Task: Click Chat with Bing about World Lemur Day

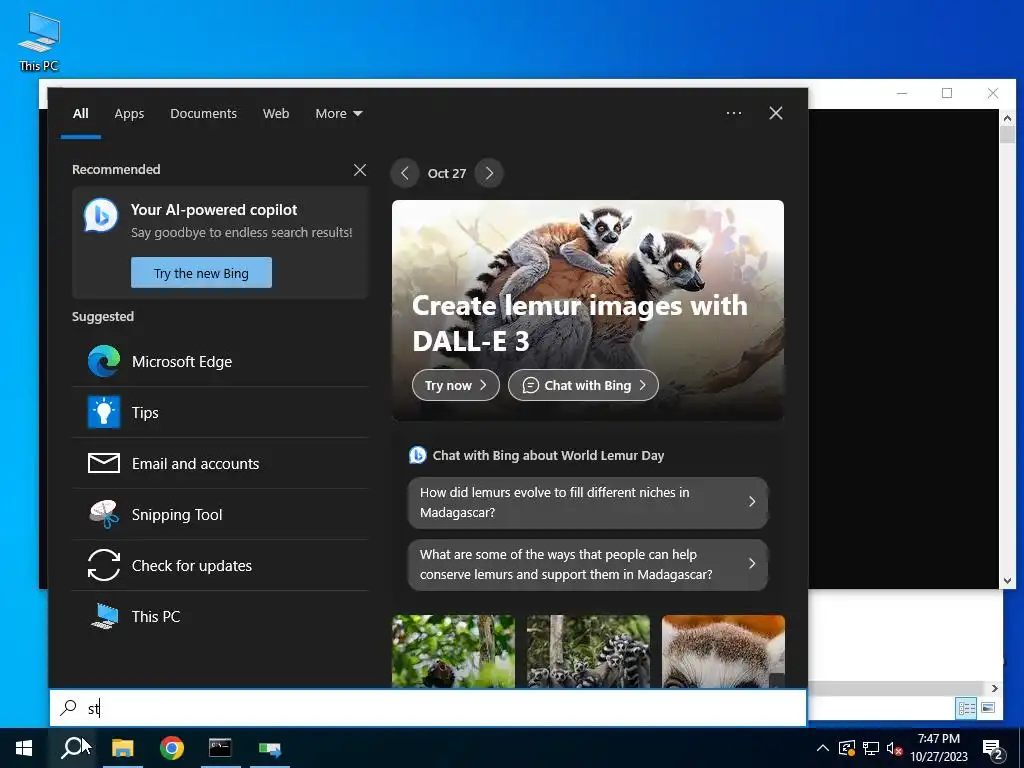Action: coord(548,455)
